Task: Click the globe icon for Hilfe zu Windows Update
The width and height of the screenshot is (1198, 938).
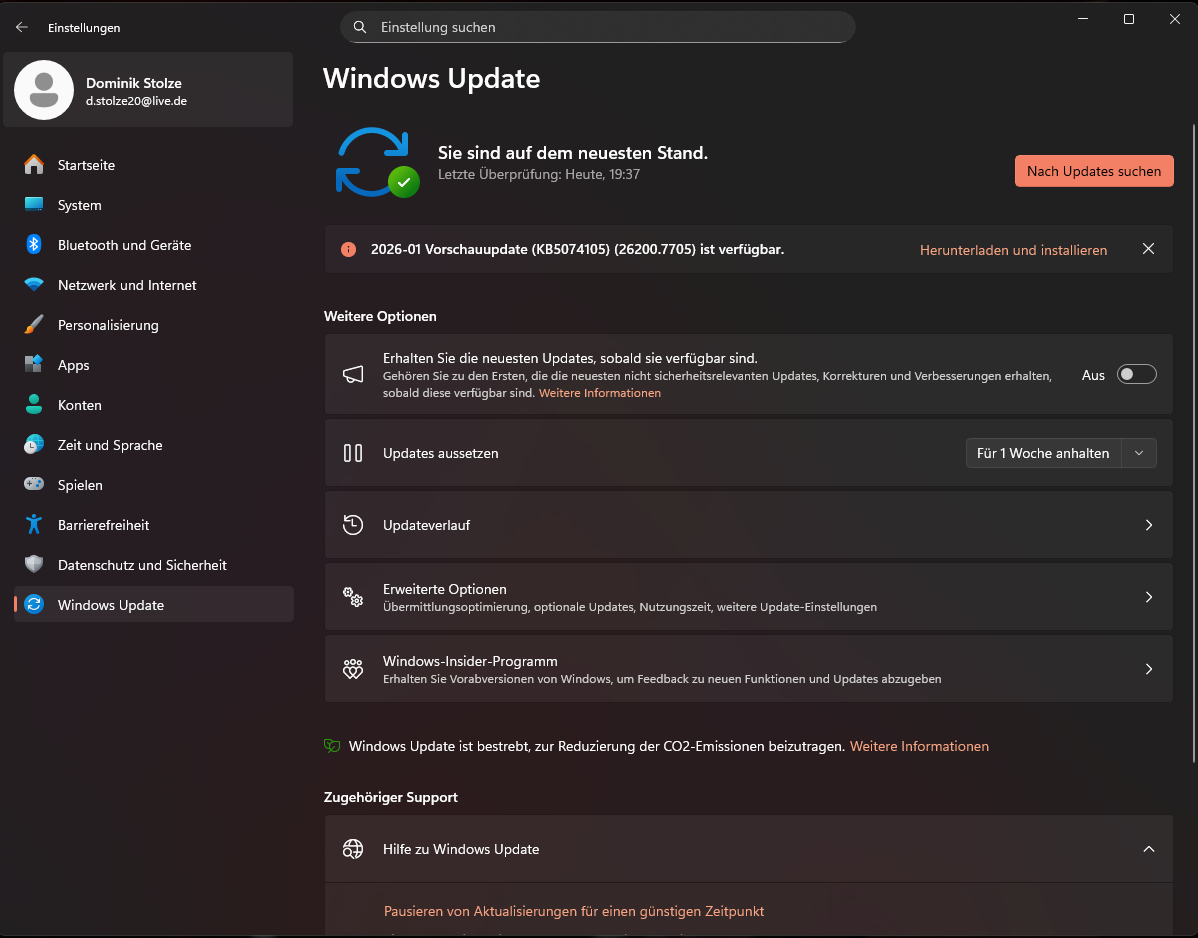Action: (x=353, y=849)
